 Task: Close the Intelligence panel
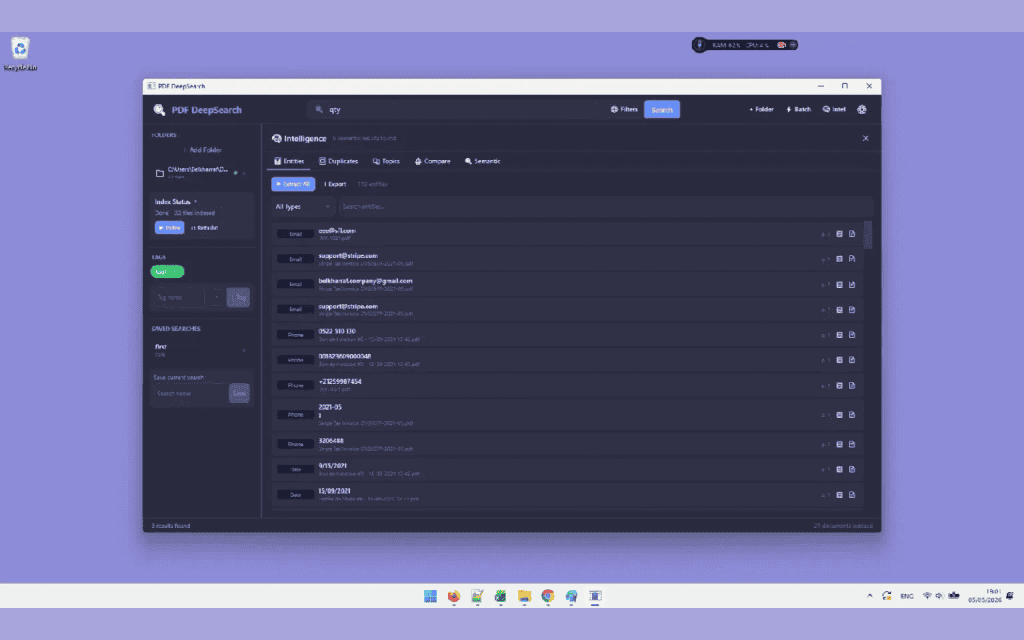click(865, 138)
